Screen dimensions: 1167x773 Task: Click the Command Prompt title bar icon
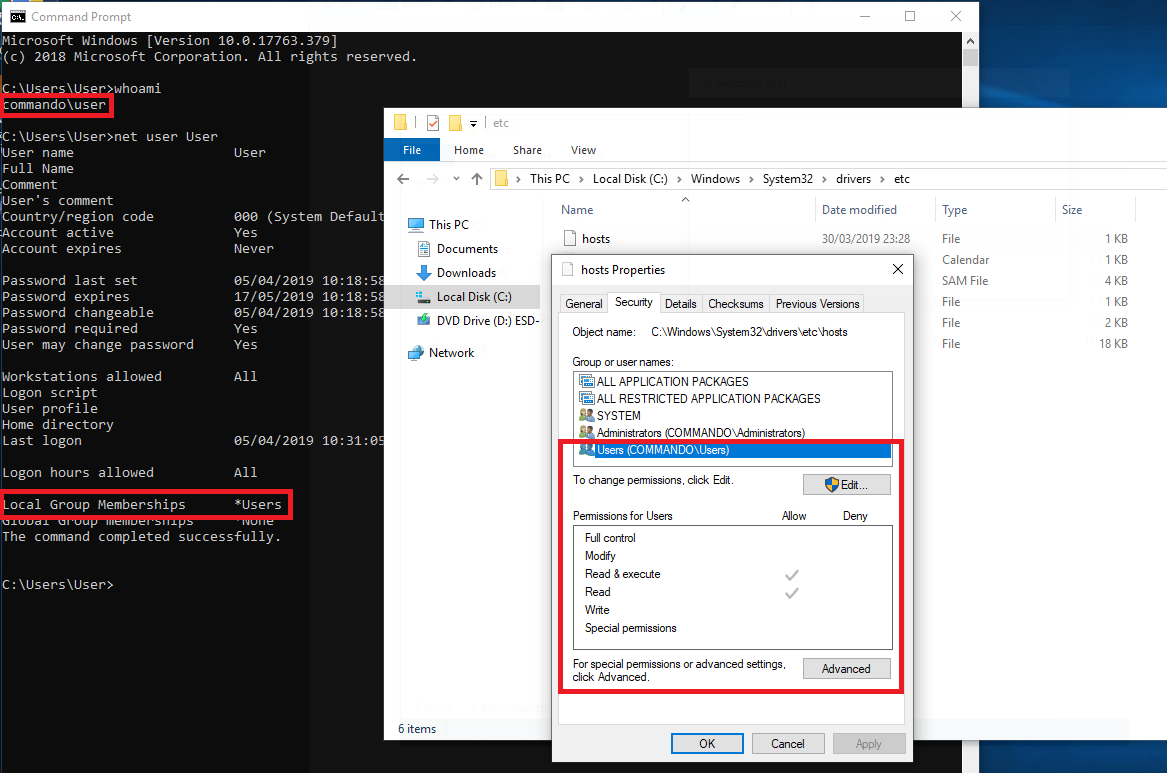[x=17, y=16]
